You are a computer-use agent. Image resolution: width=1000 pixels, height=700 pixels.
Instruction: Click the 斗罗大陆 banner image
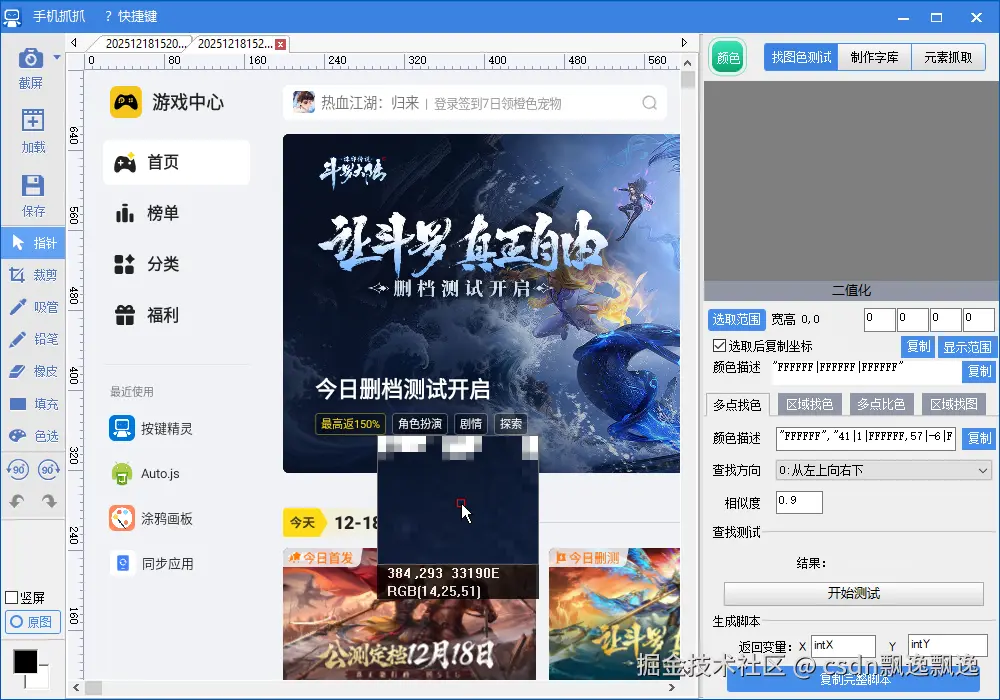(x=482, y=303)
